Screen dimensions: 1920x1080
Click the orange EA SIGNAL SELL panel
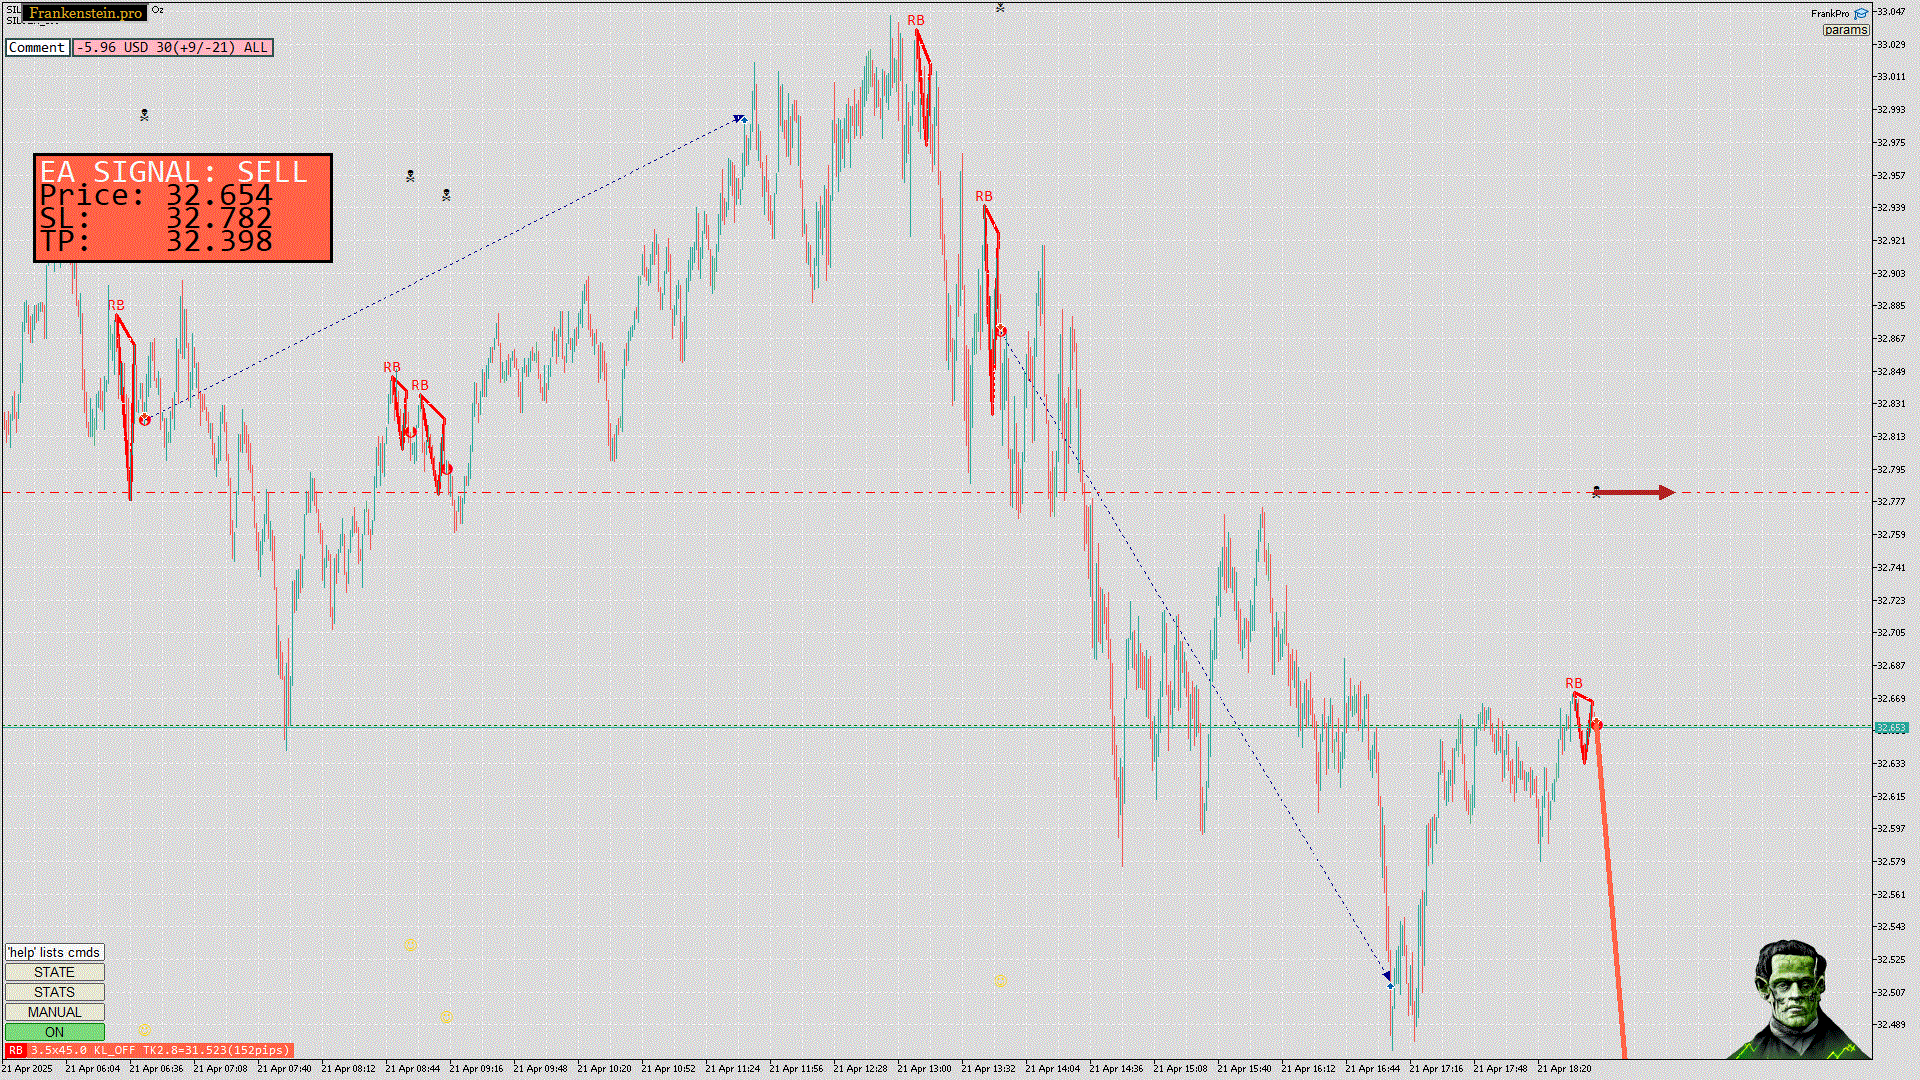click(x=183, y=208)
